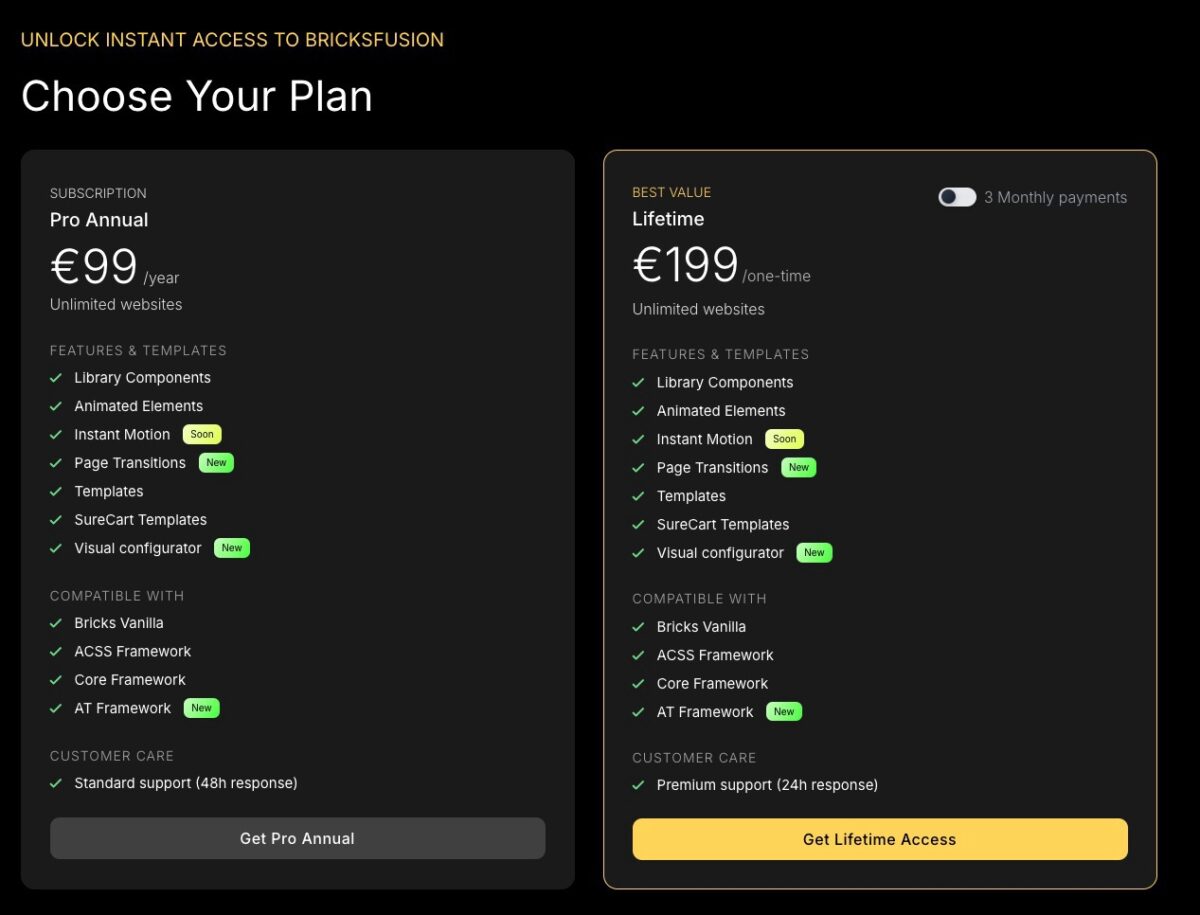Select ACSS Framework in the Pro Annual list
The image size is (1200, 915).
133,651
